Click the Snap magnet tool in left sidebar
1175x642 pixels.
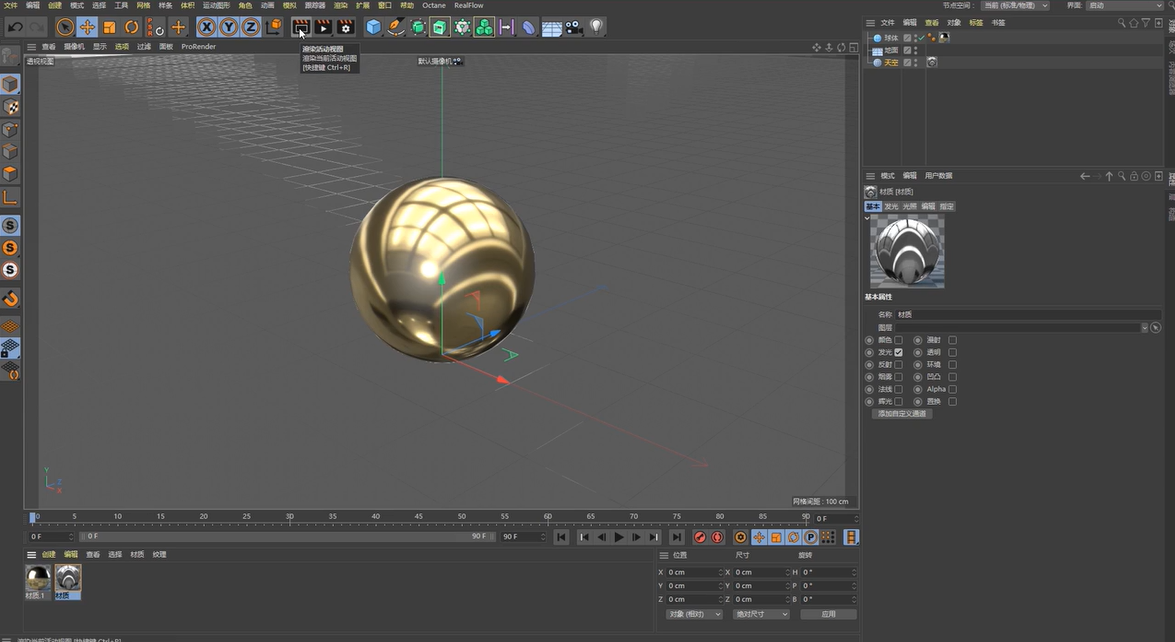(x=10, y=298)
